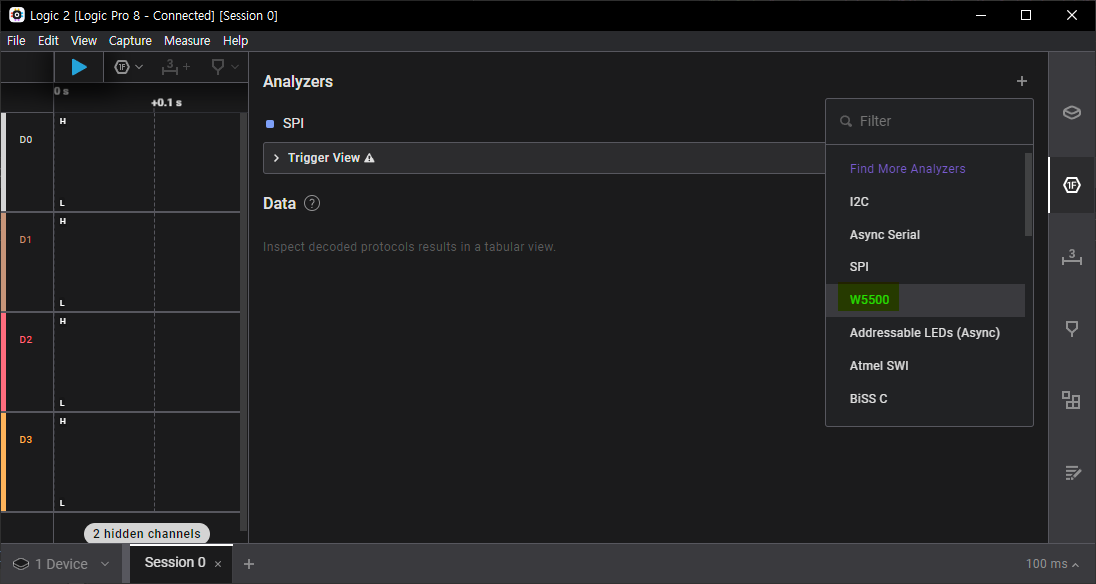
Task: Choose Atmel SWI from analyzer list
Action: coord(879,365)
